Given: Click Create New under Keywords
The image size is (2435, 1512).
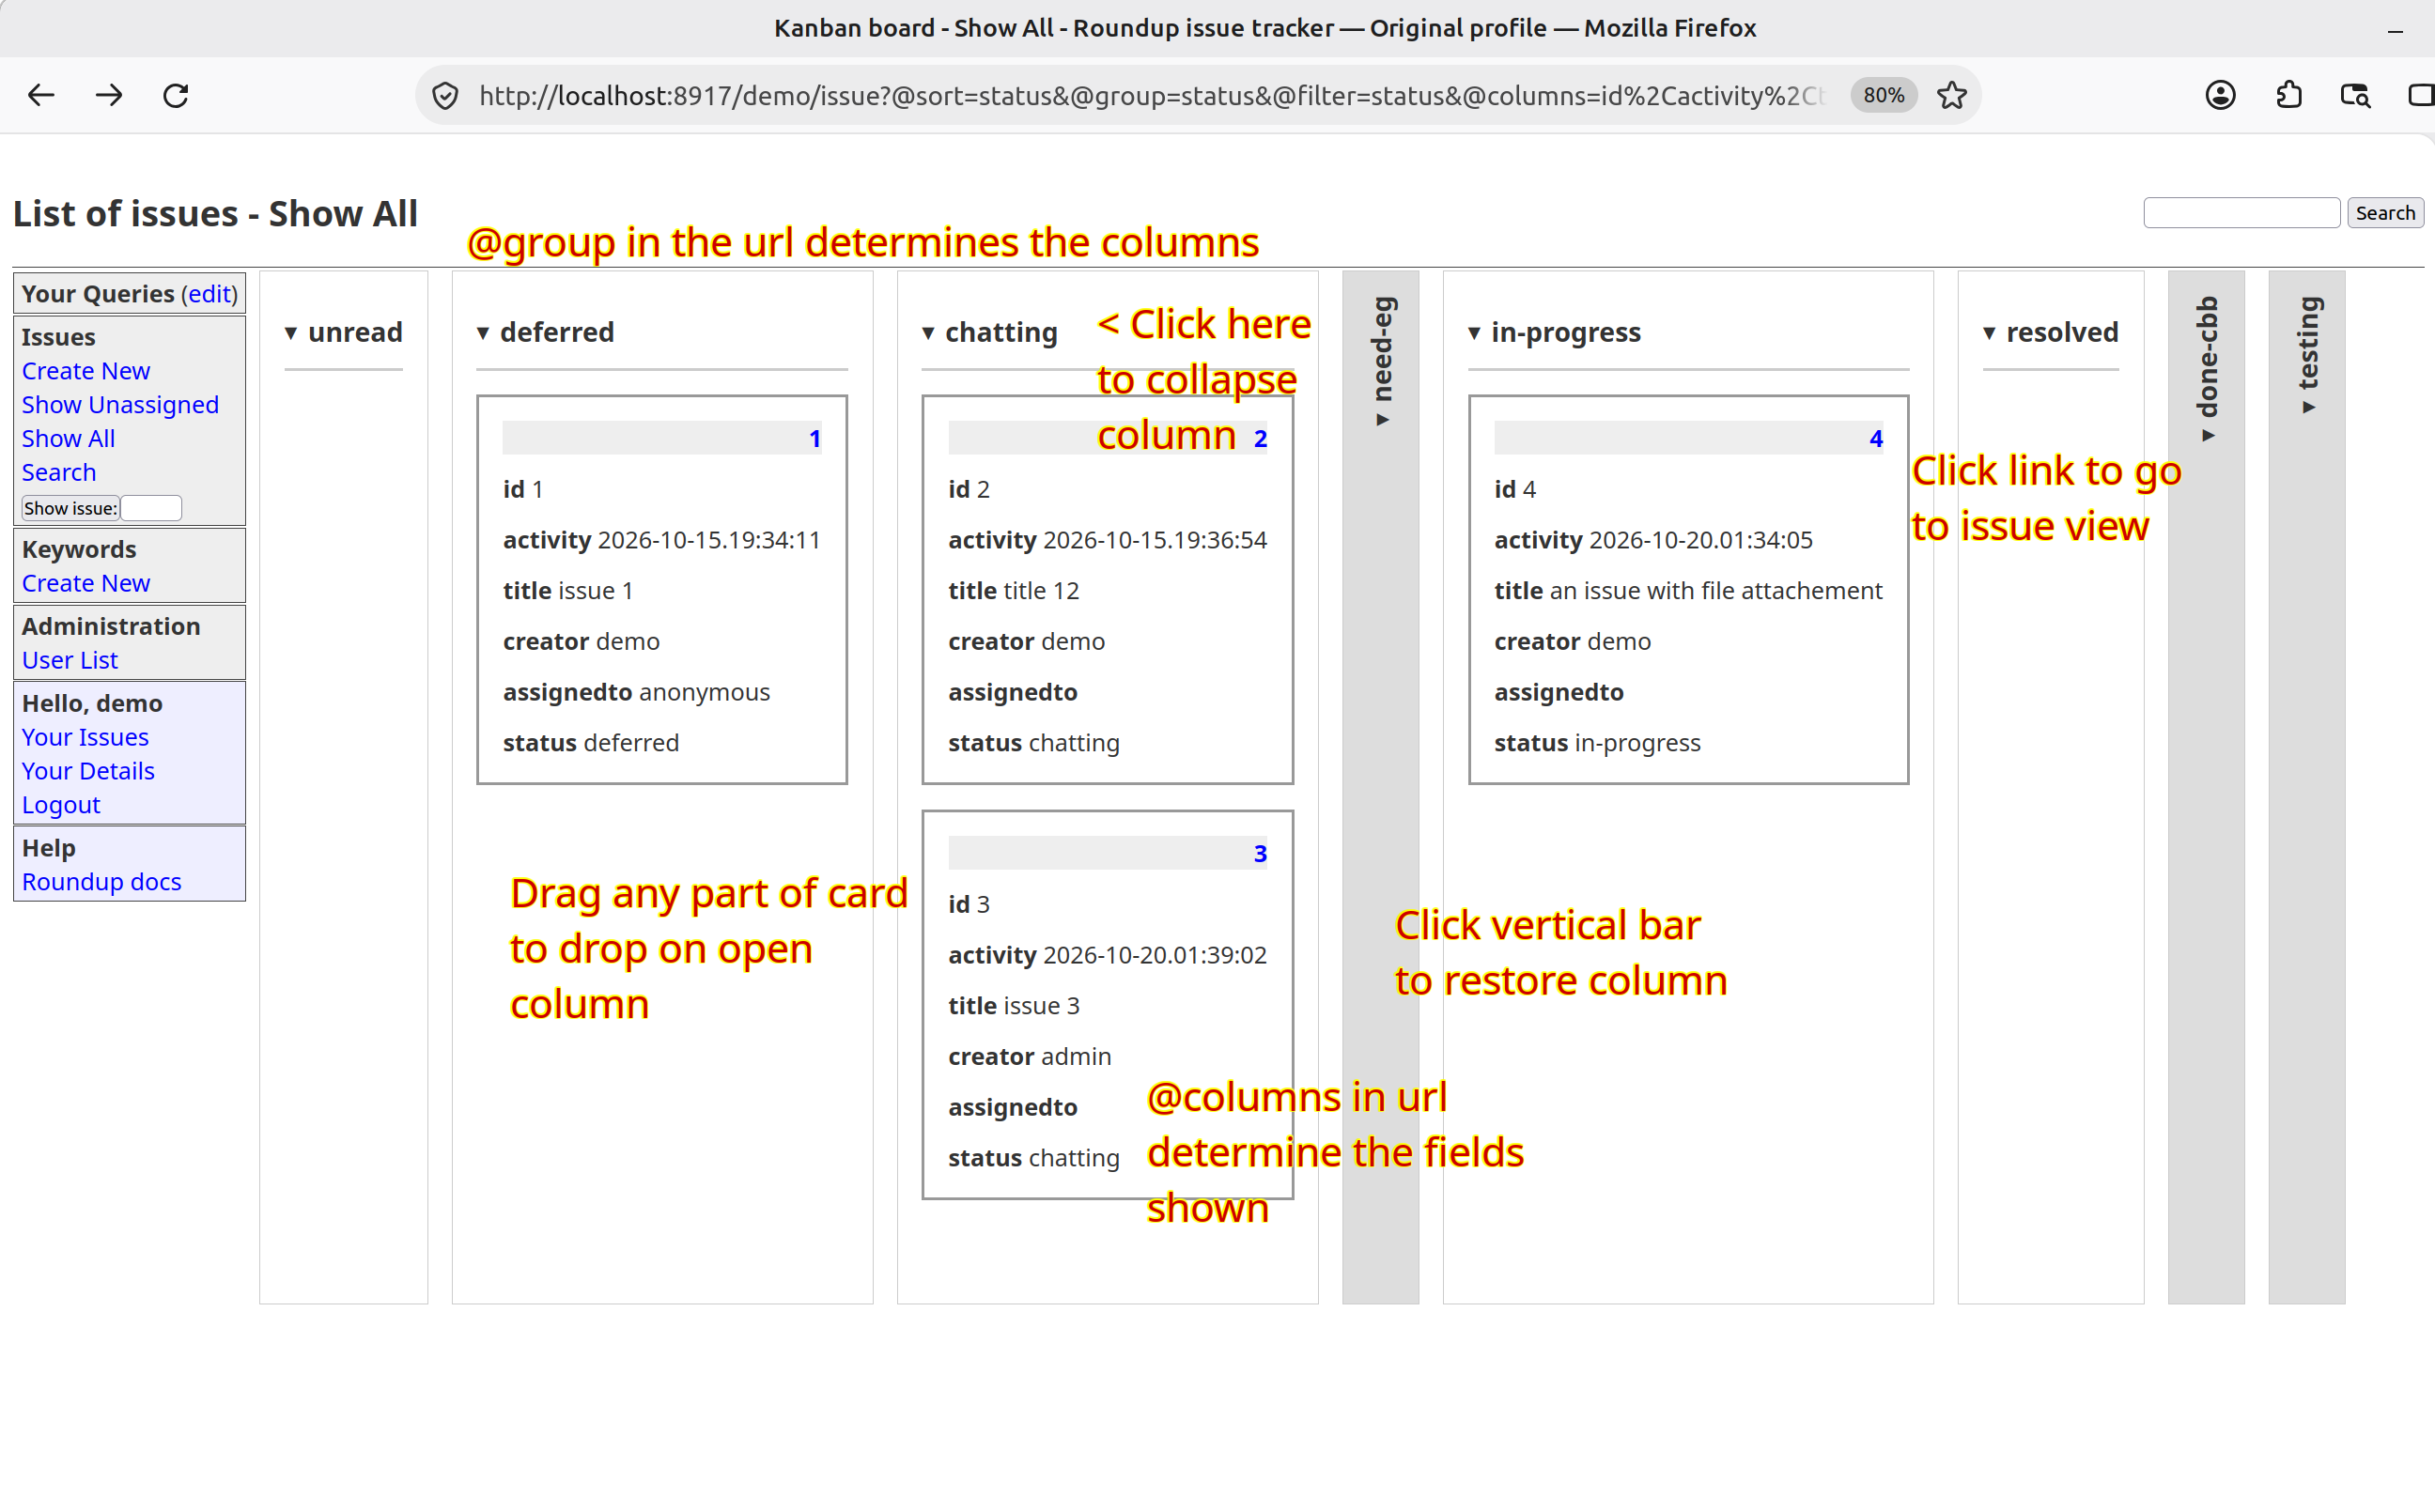Looking at the screenshot, I should (x=86, y=583).
